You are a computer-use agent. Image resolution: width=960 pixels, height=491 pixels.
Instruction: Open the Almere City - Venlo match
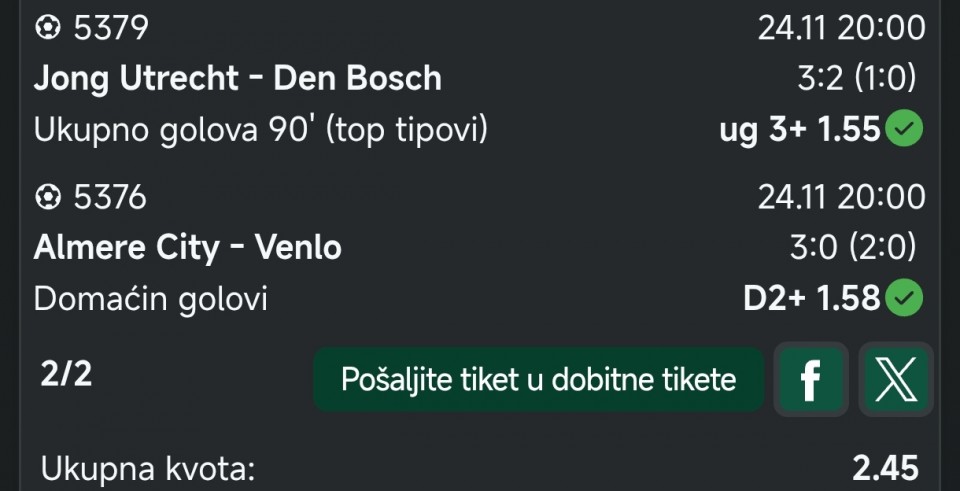tap(187, 248)
